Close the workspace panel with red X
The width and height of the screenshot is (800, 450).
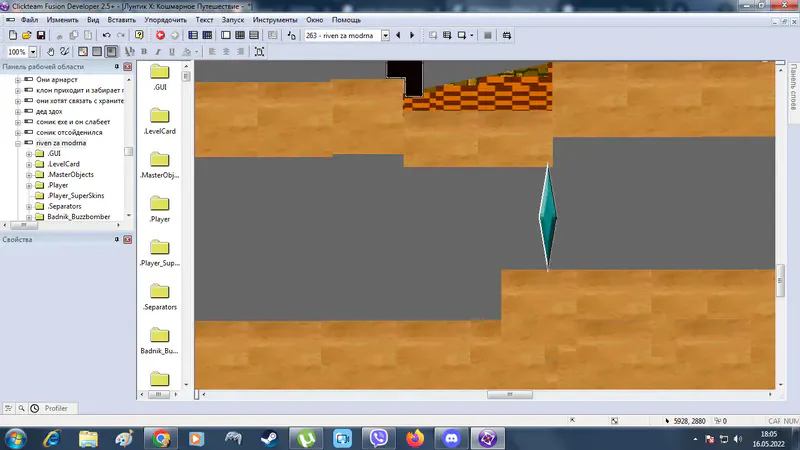128,67
